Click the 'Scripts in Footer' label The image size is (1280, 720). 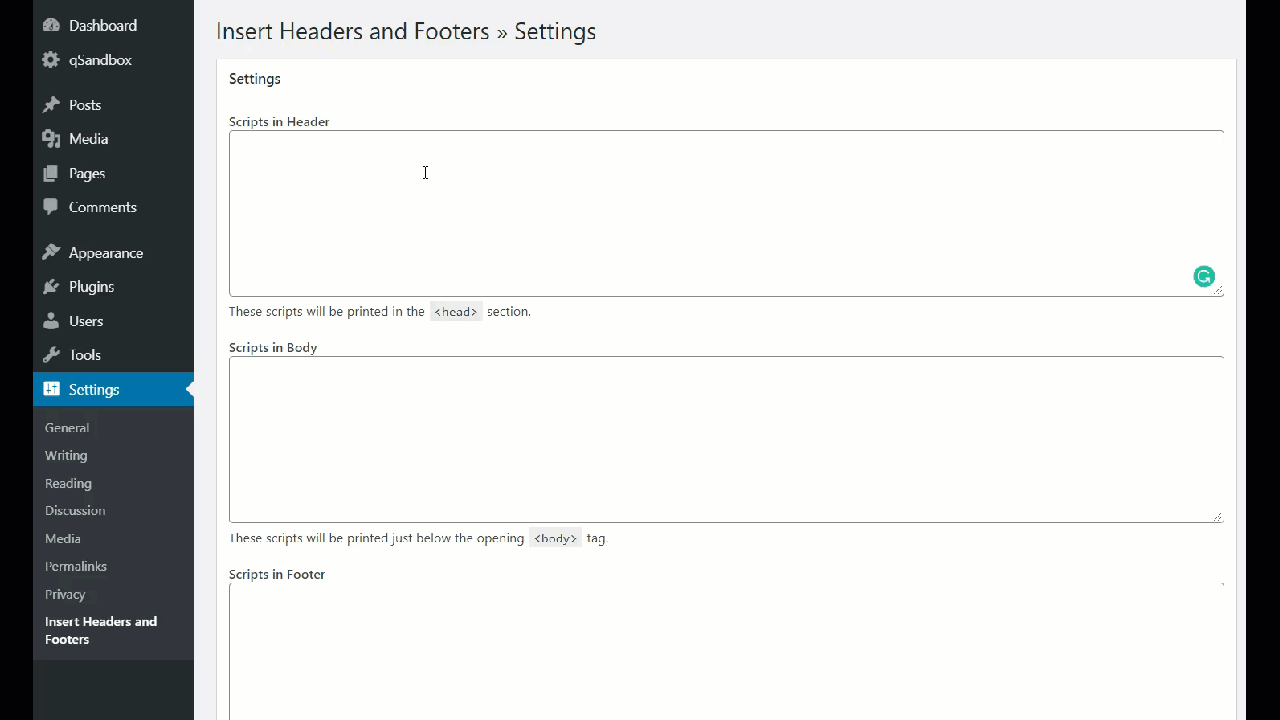[277, 575]
